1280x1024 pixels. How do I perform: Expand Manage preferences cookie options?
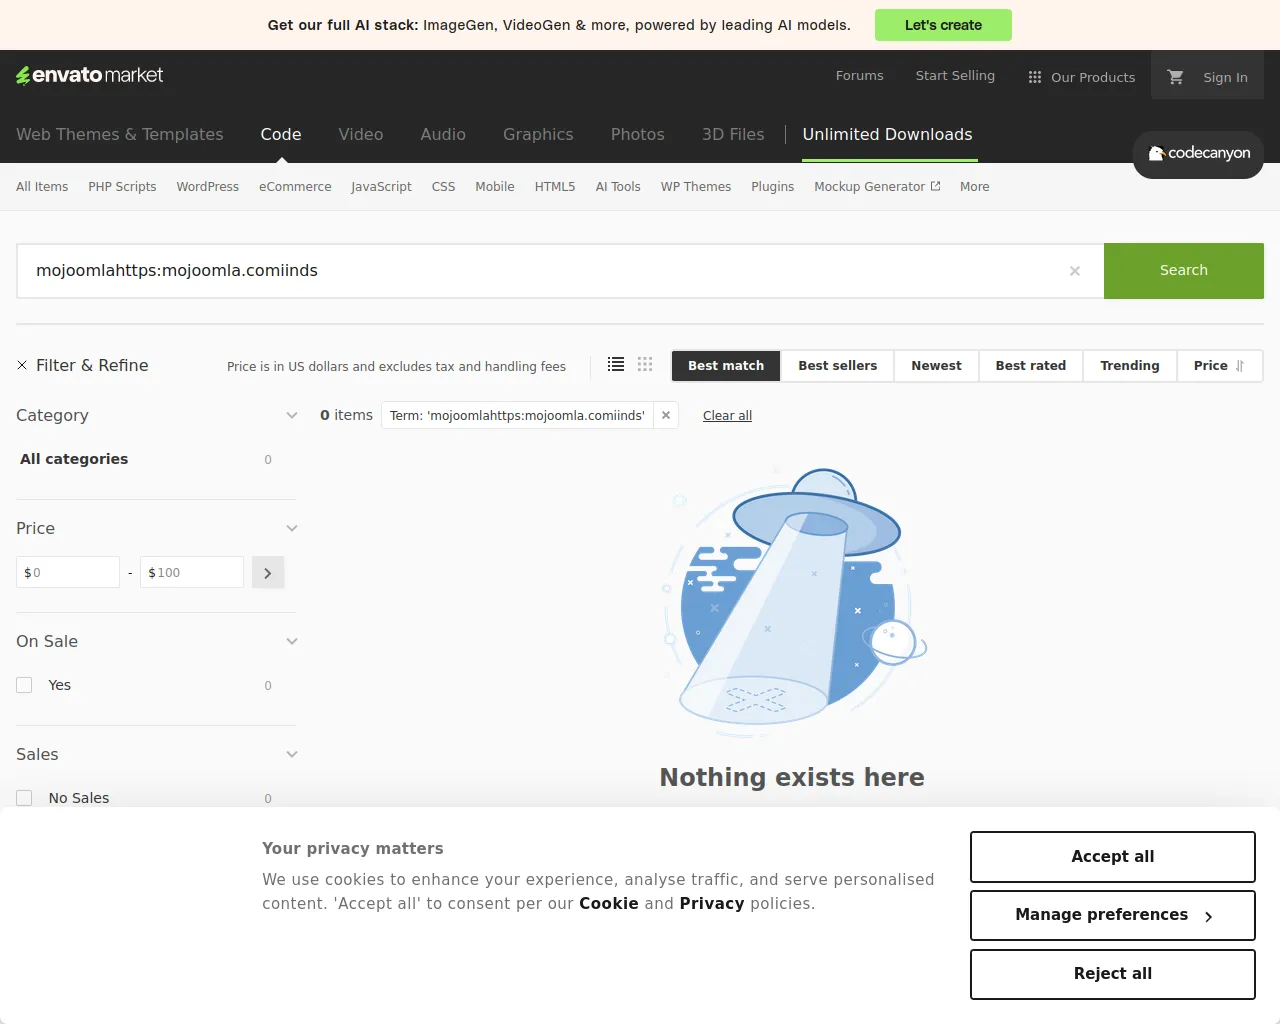pyautogui.click(x=1113, y=915)
